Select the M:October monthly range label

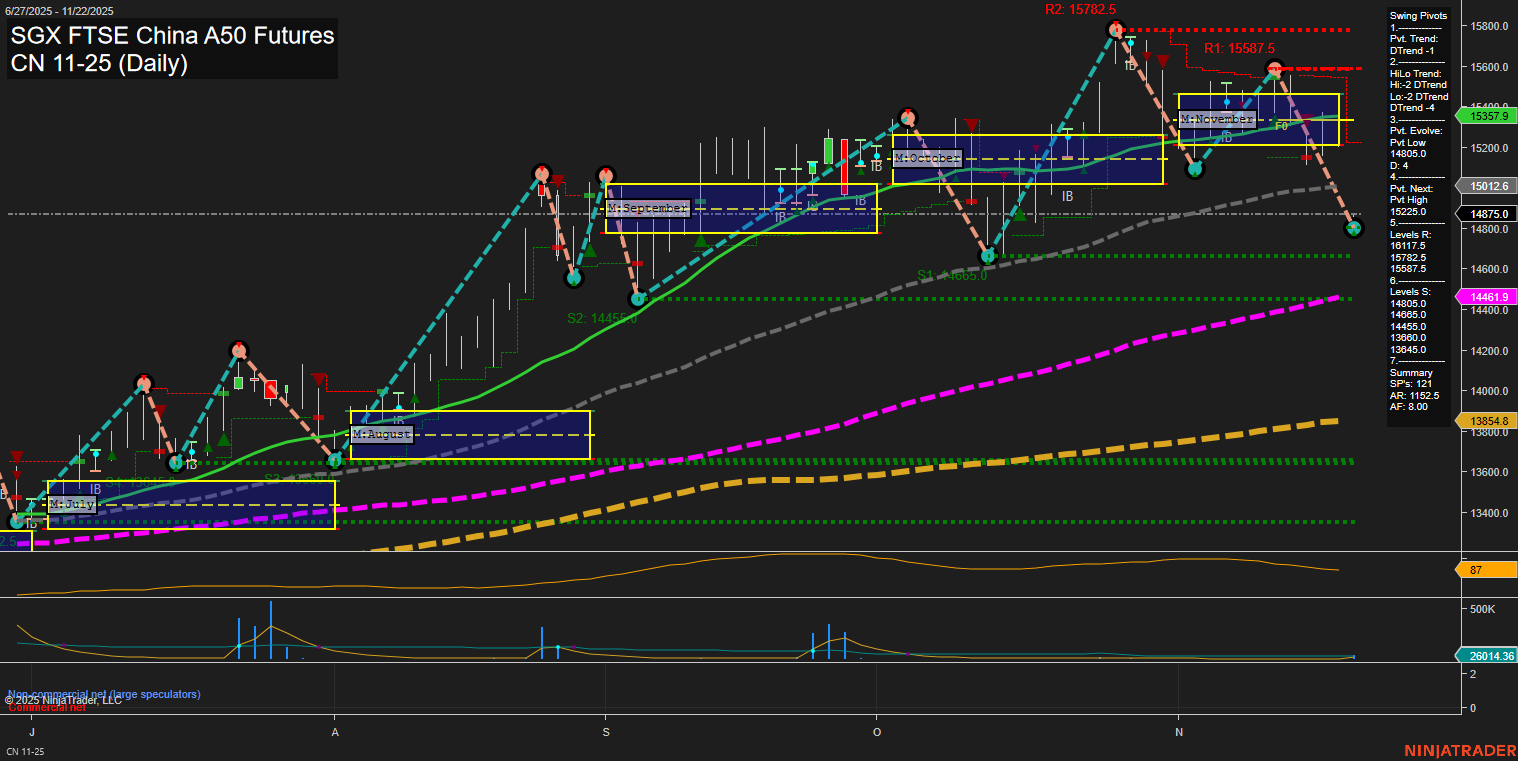927,158
